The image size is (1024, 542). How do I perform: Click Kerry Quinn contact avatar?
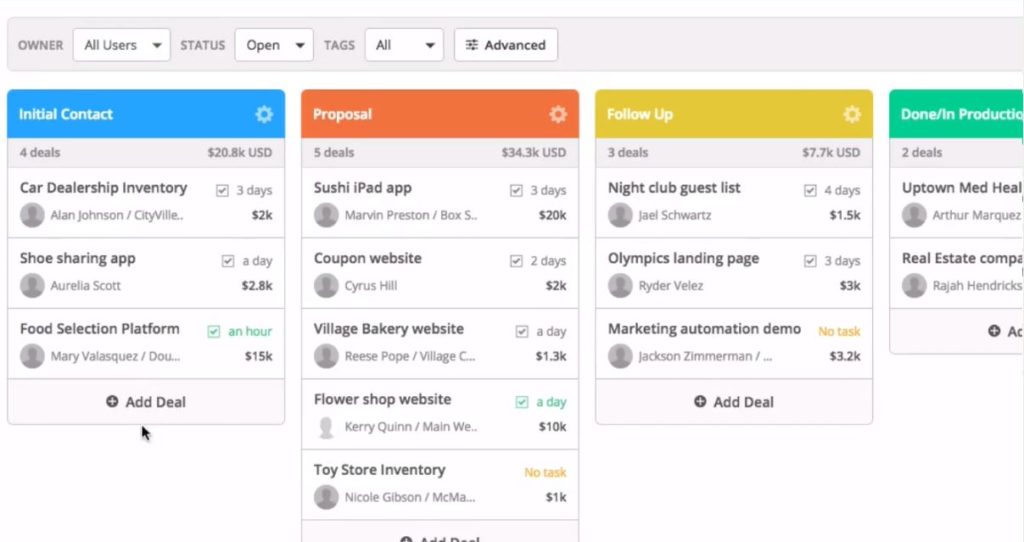click(326, 426)
